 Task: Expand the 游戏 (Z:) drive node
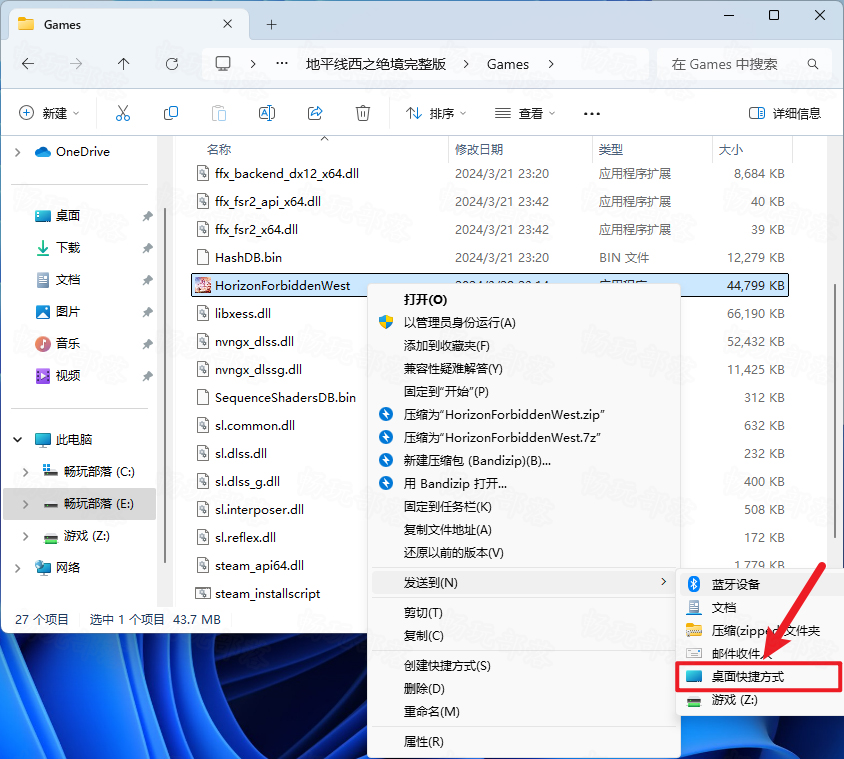pyautogui.click(x=25, y=536)
